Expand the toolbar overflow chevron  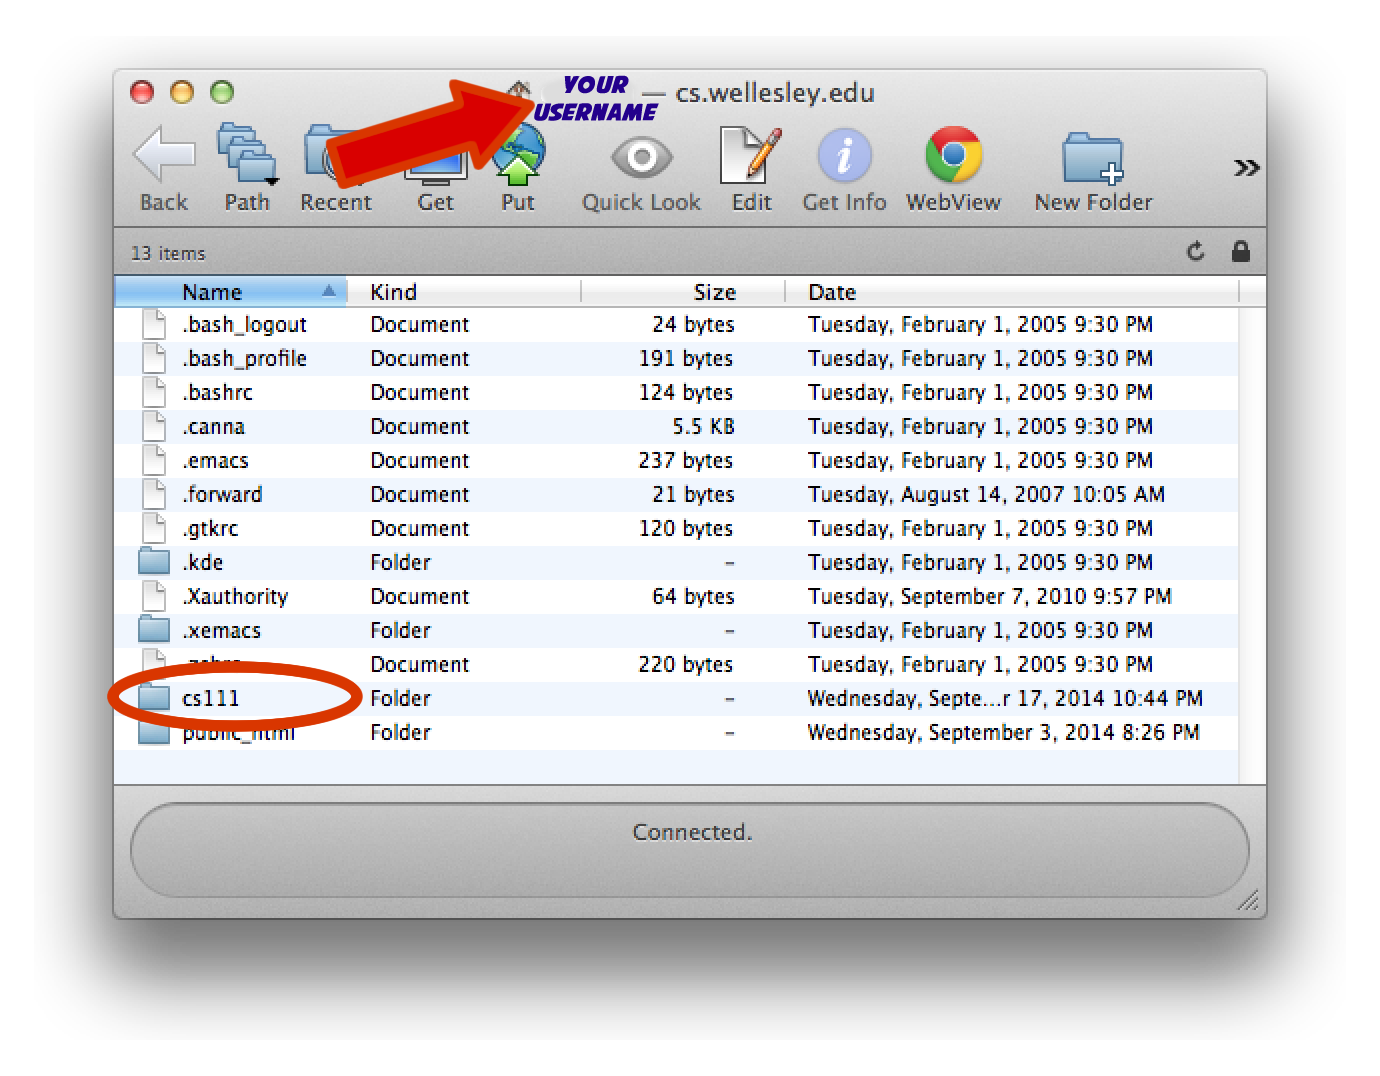(1245, 168)
